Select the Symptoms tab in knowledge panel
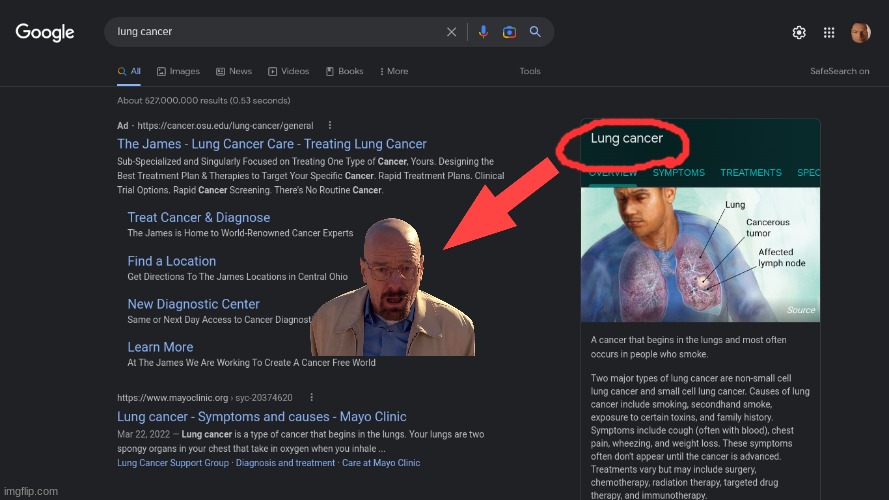The image size is (889, 500). point(679,173)
